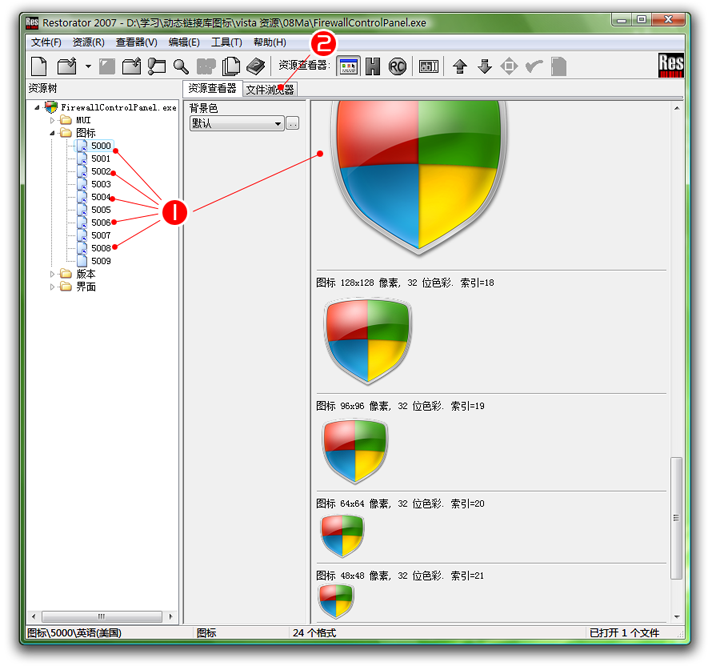Click the edit mode ab| toolbar icon
The width and height of the screenshot is (720, 666).
pos(429,67)
